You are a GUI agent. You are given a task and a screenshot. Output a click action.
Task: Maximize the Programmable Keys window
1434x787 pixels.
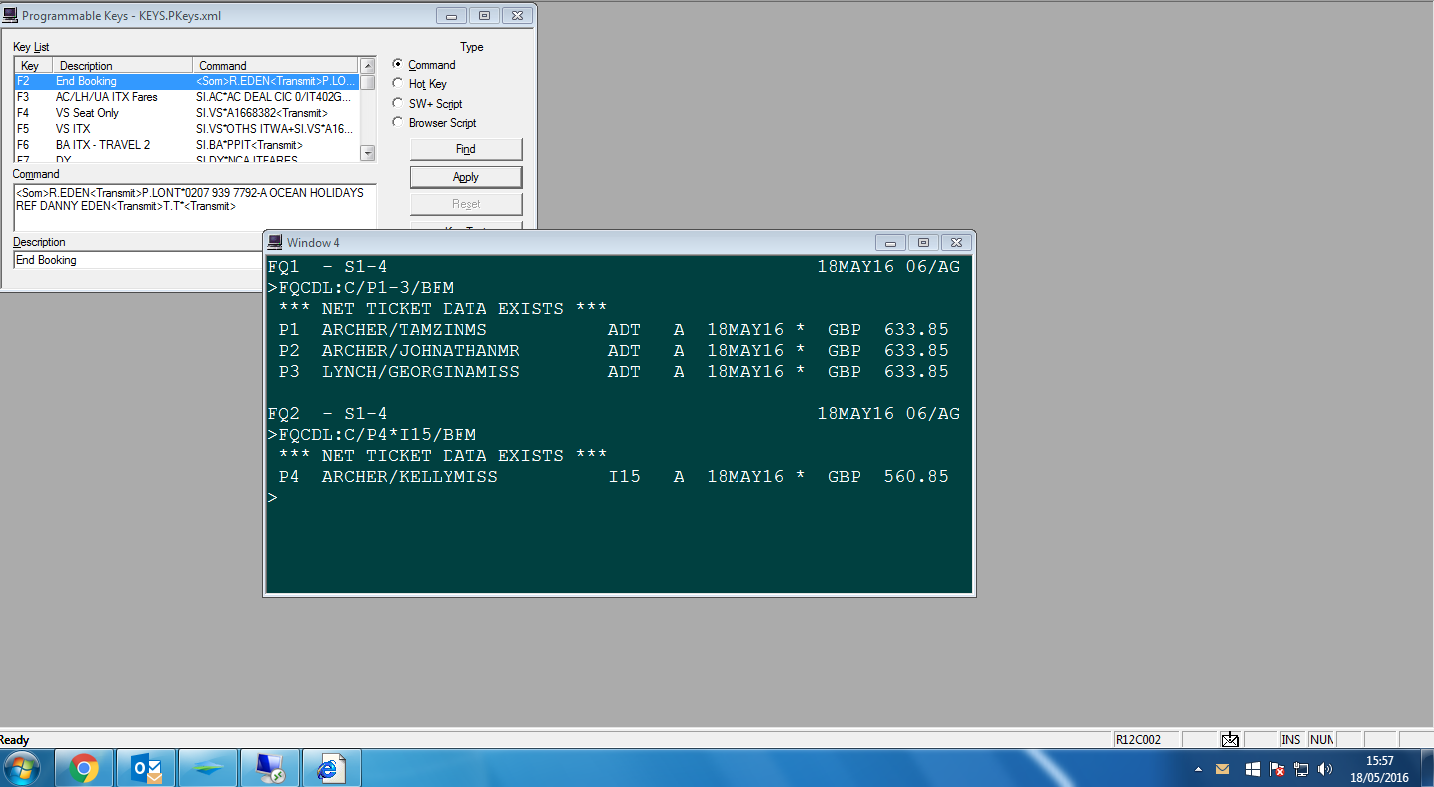484,15
